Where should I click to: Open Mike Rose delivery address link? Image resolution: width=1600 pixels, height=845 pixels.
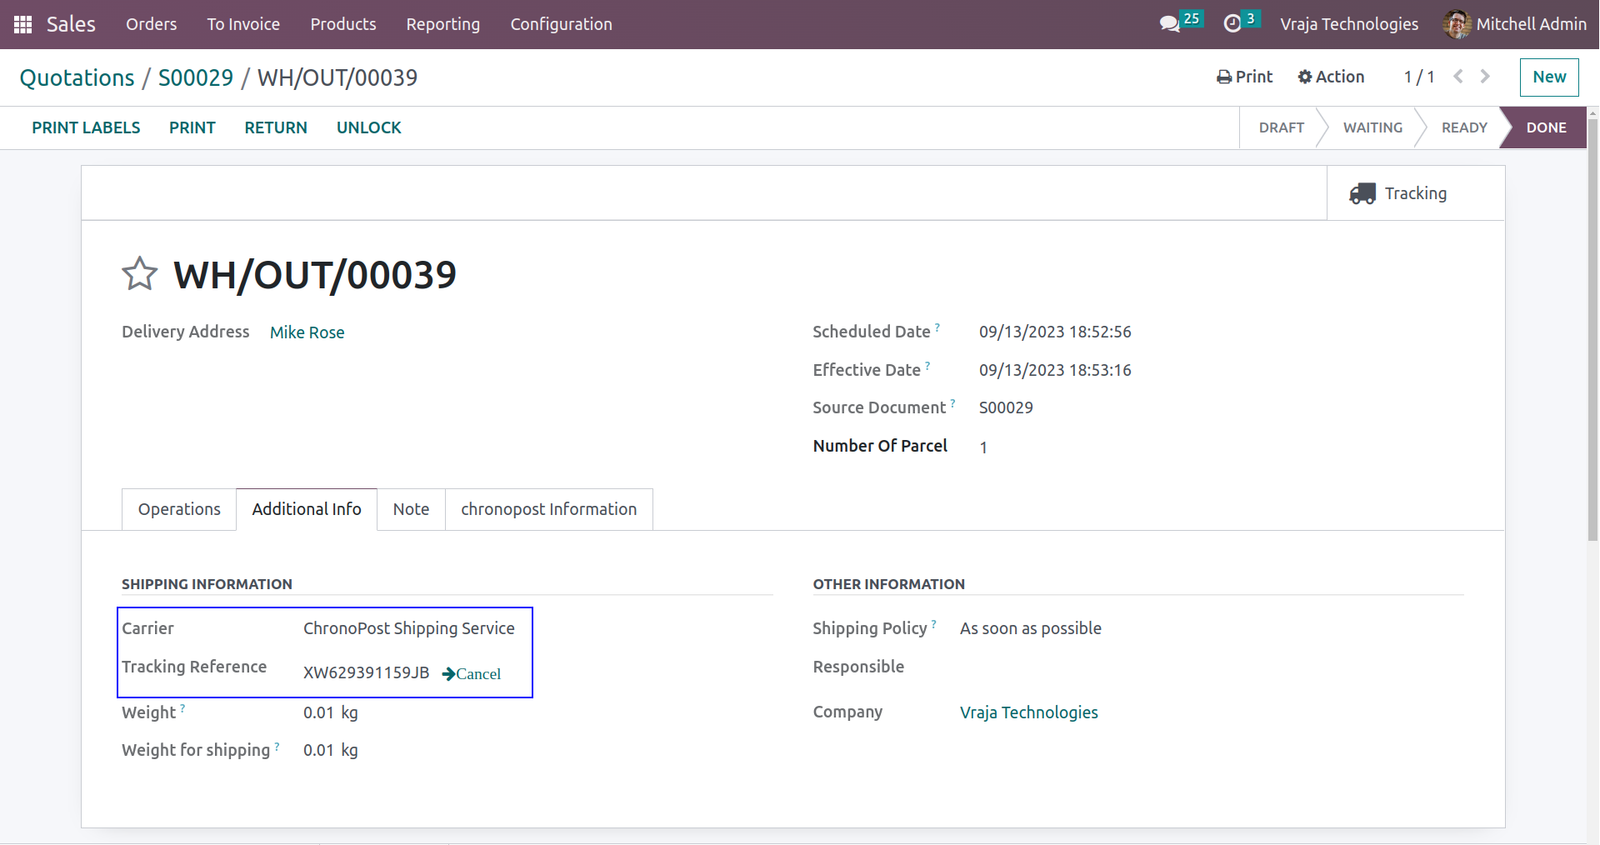[x=307, y=332]
